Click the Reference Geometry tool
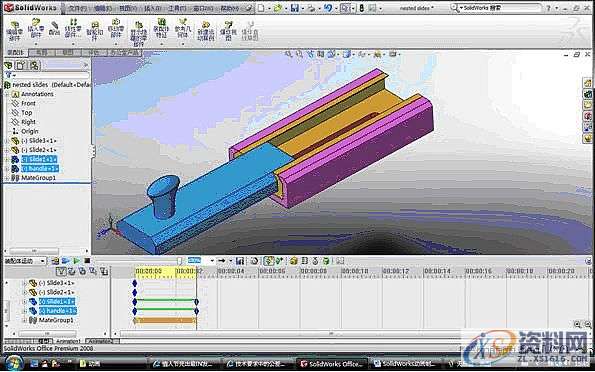595x372 pixels. coord(183,28)
